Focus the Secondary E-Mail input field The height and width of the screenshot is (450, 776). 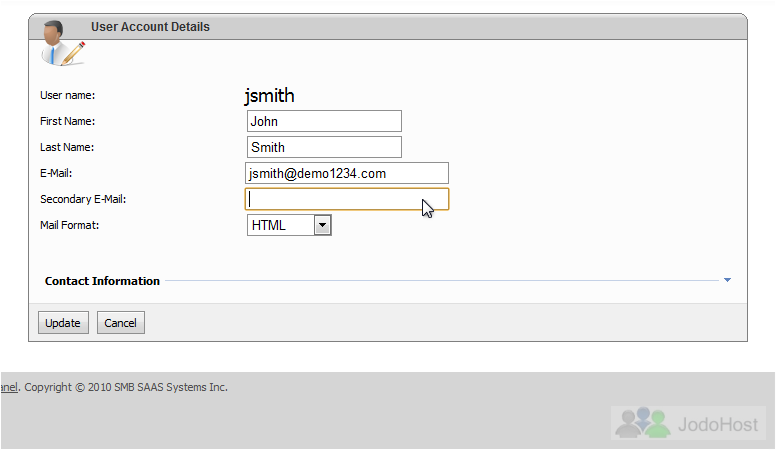[347, 199]
